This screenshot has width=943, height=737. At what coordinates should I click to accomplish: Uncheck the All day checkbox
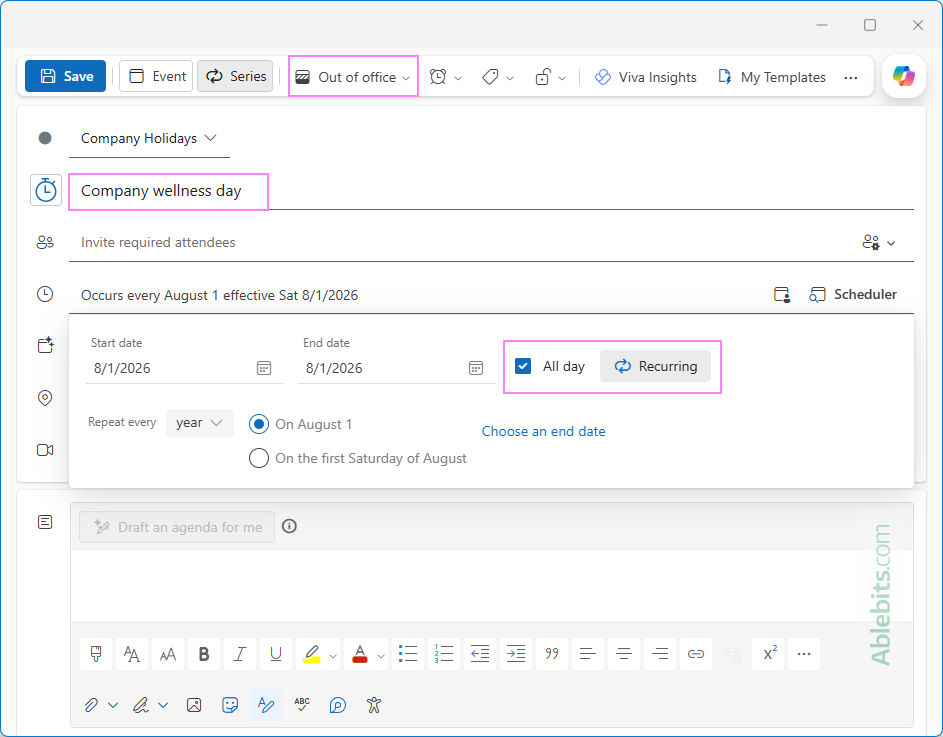(523, 366)
